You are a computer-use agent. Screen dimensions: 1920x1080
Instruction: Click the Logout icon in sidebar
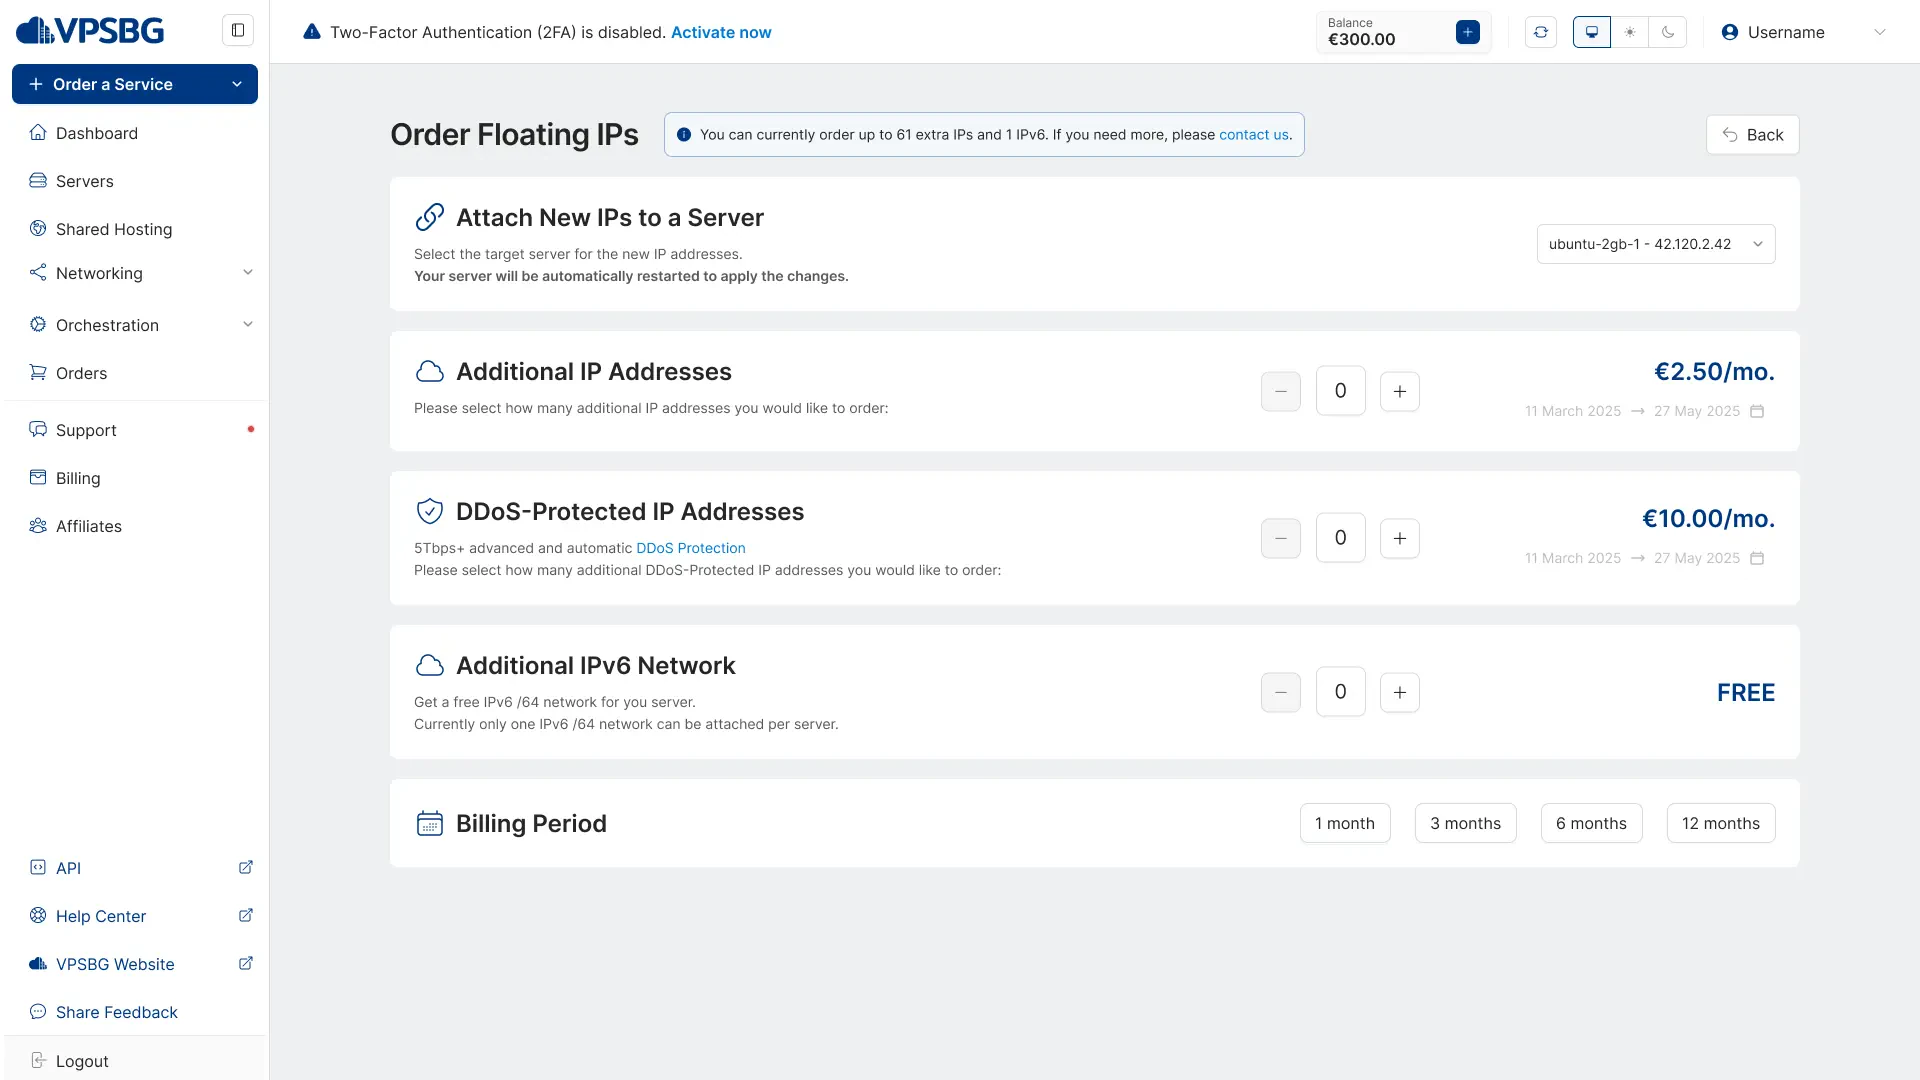tap(38, 1060)
